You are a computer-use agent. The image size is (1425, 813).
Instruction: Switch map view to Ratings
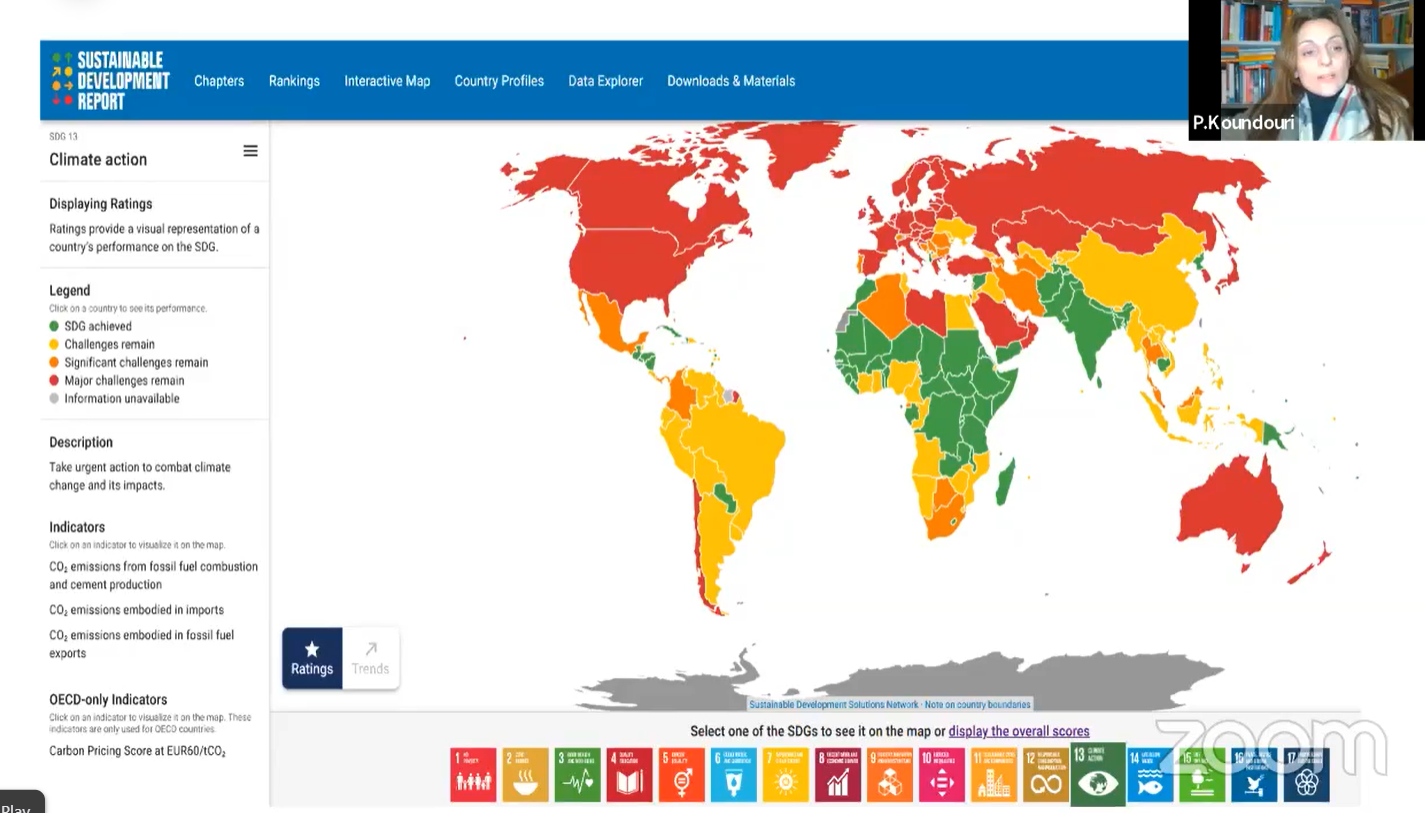click(312, 658)
